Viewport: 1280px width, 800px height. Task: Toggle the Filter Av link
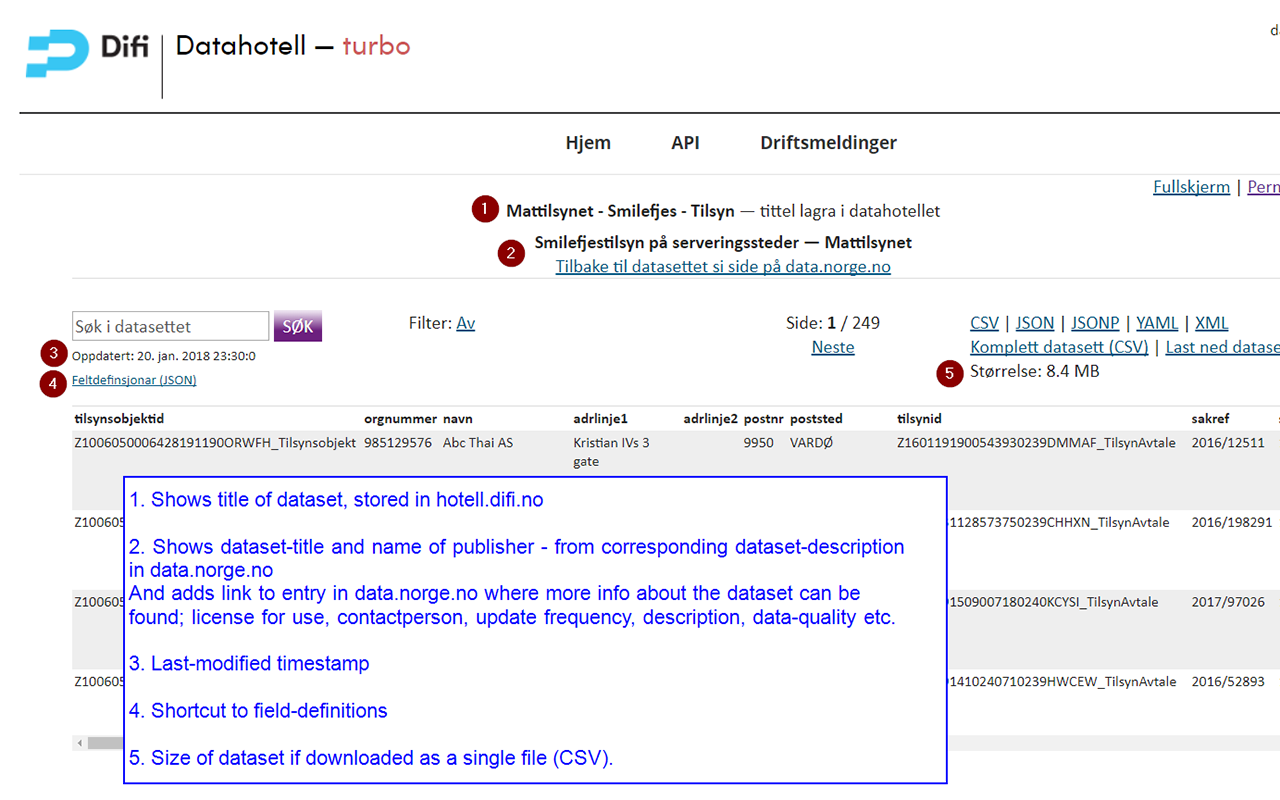(x=466, y=323)
